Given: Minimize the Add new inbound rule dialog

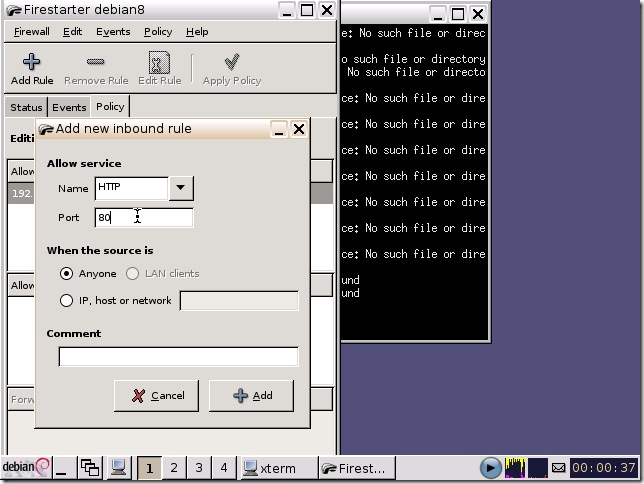Looking at the screenshot, I should click(279, 129).
